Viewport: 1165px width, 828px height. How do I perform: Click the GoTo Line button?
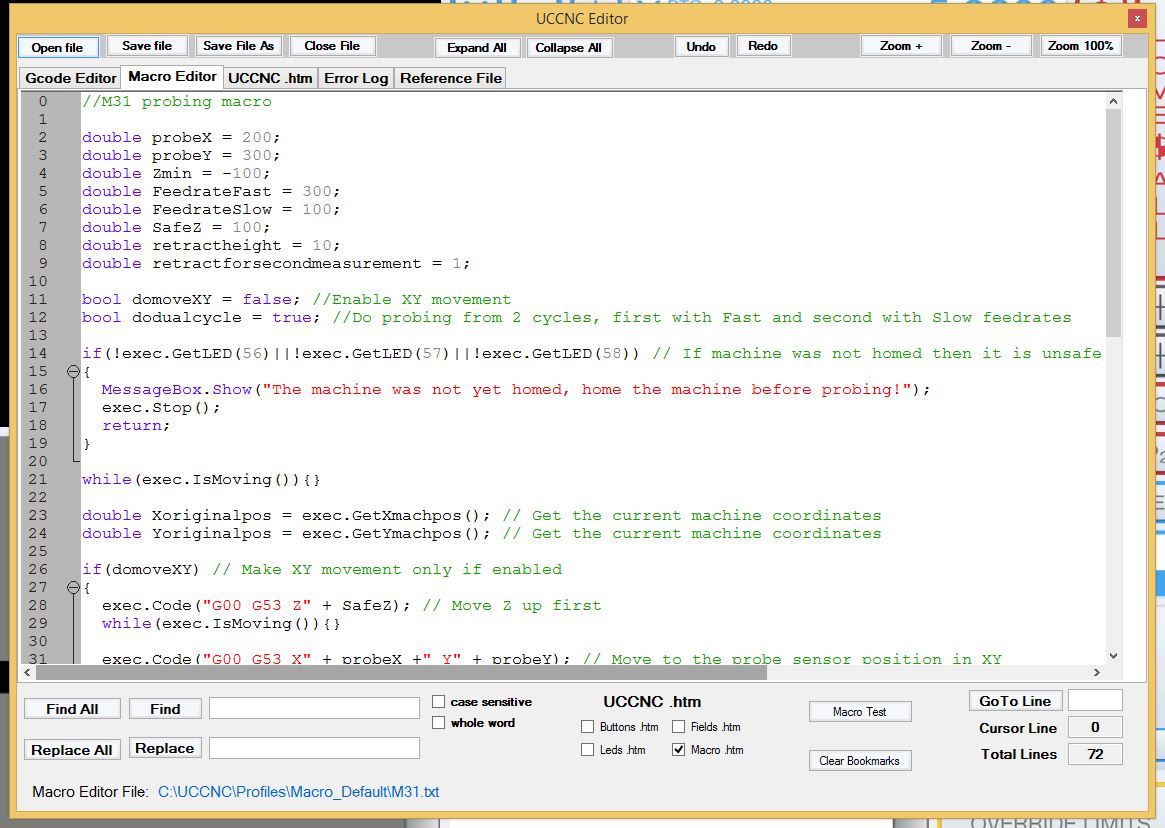click(x=1015, y=701)
